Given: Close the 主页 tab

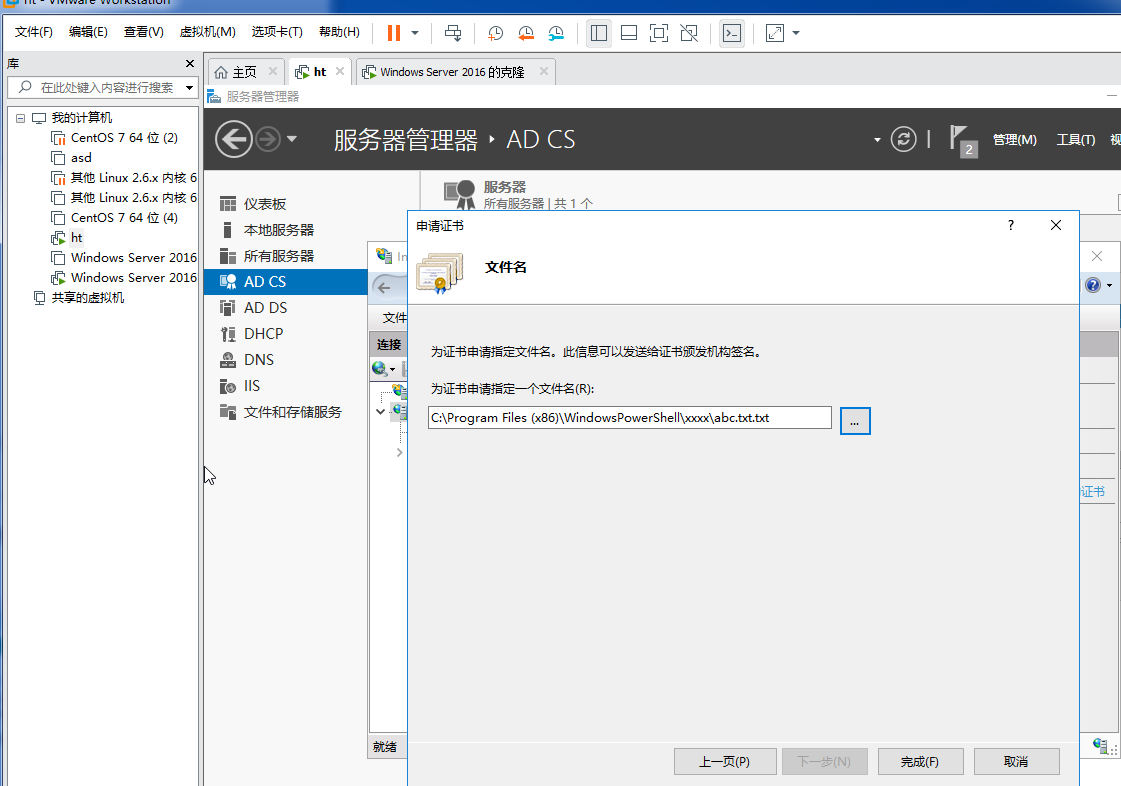Looking at the screenshot, I should tap(273, 72).
